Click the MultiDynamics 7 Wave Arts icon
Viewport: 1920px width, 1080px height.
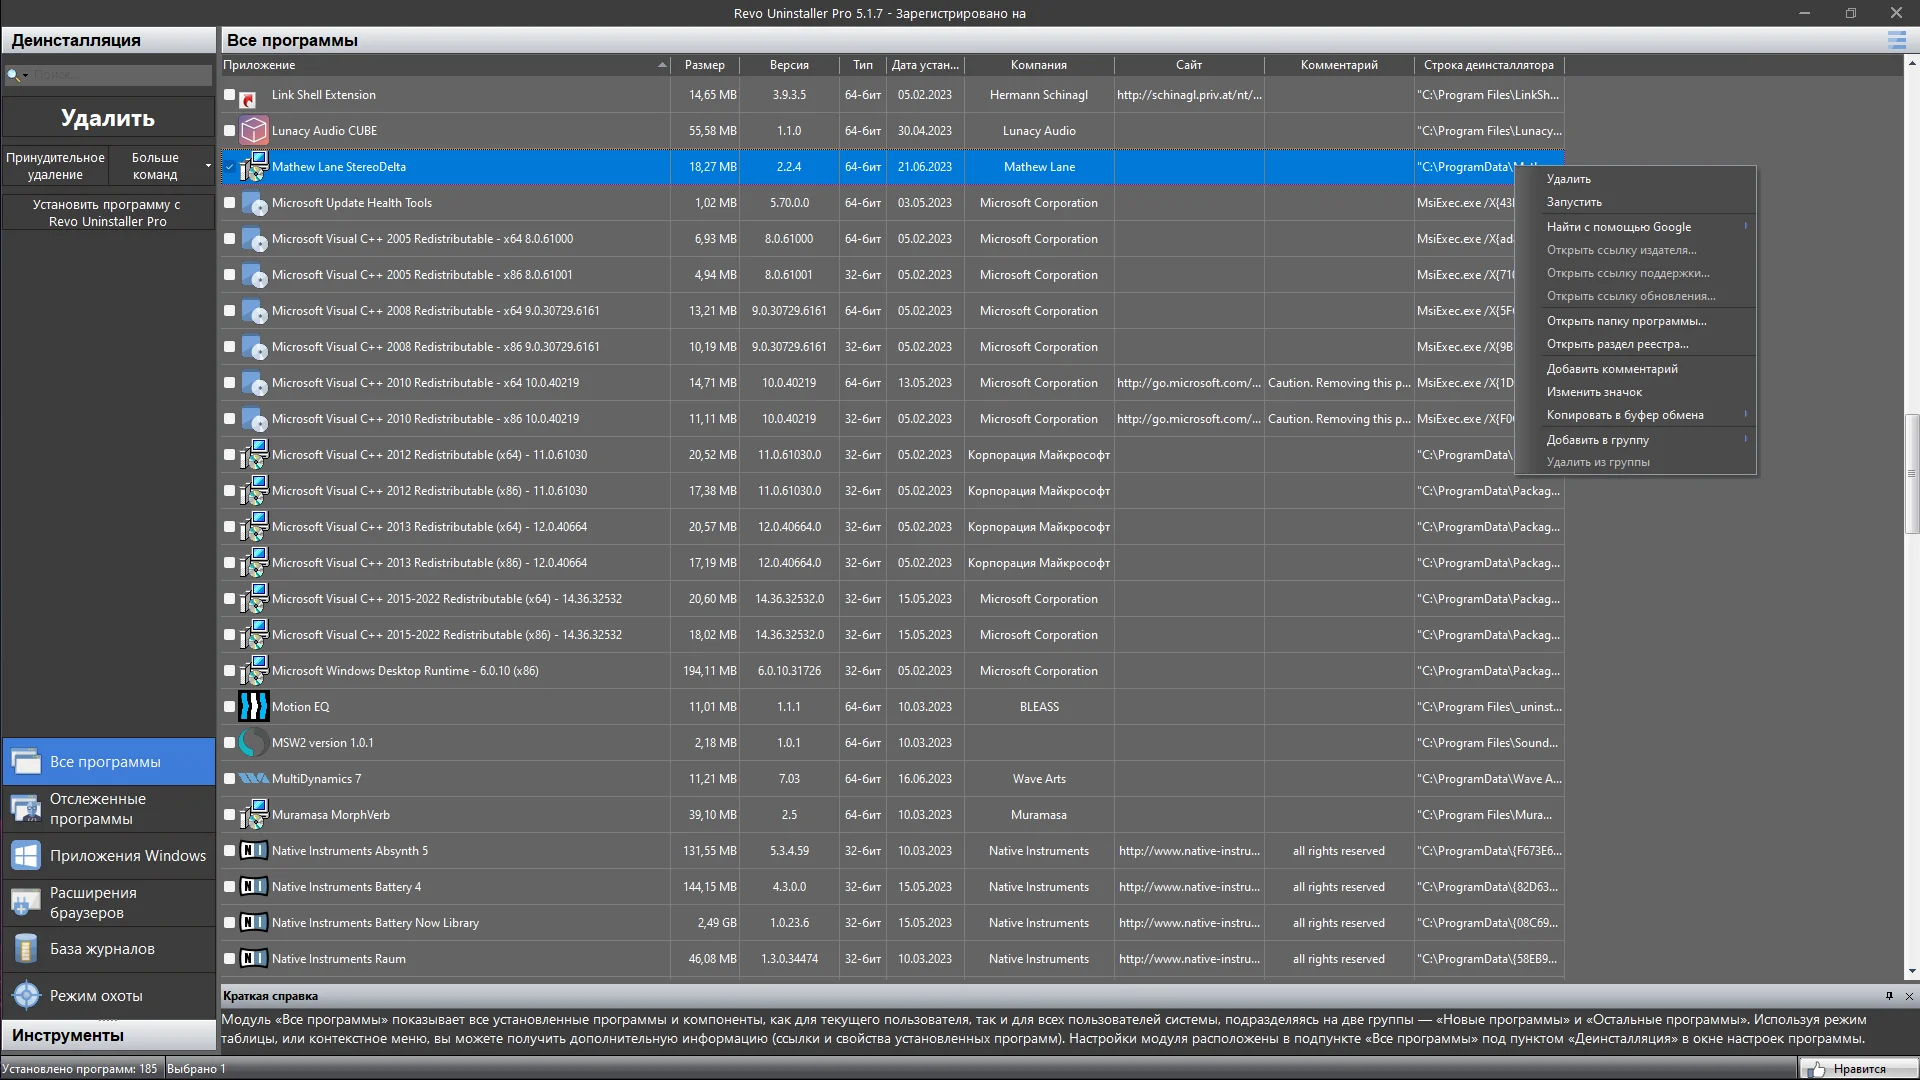pos(254,779)
